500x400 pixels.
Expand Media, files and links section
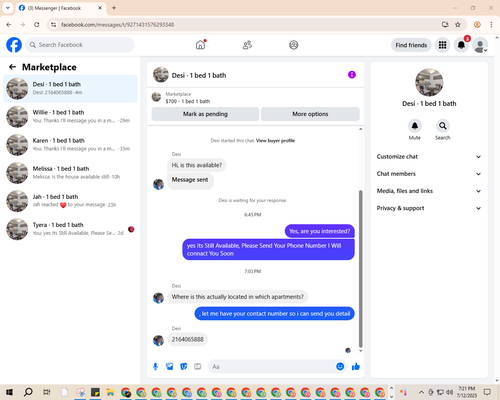pos(429,191)
